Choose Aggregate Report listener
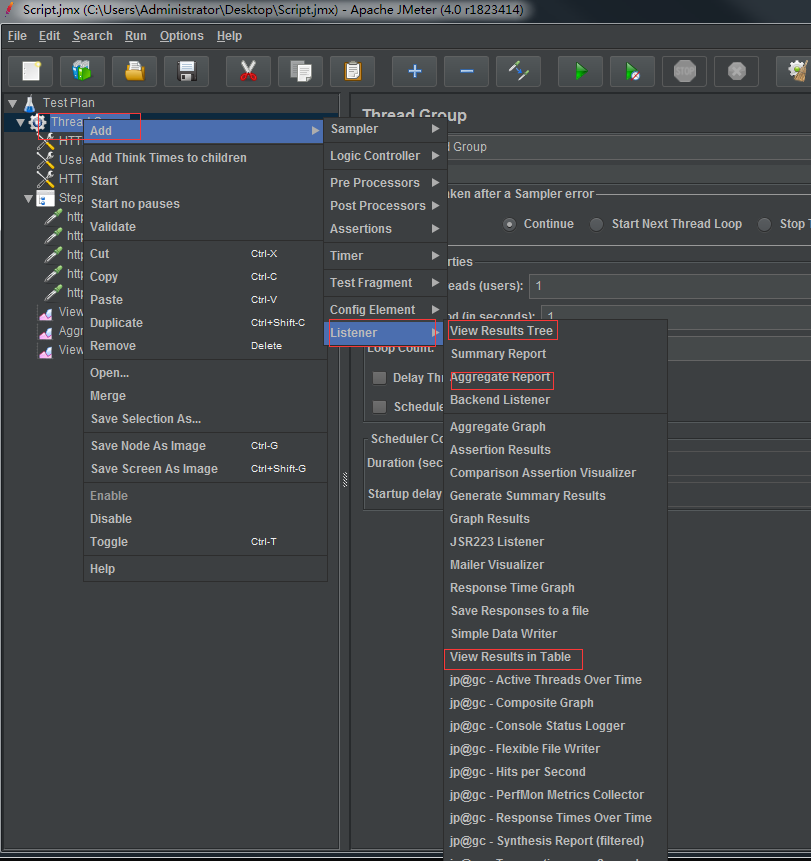 (x=556, y=377)
